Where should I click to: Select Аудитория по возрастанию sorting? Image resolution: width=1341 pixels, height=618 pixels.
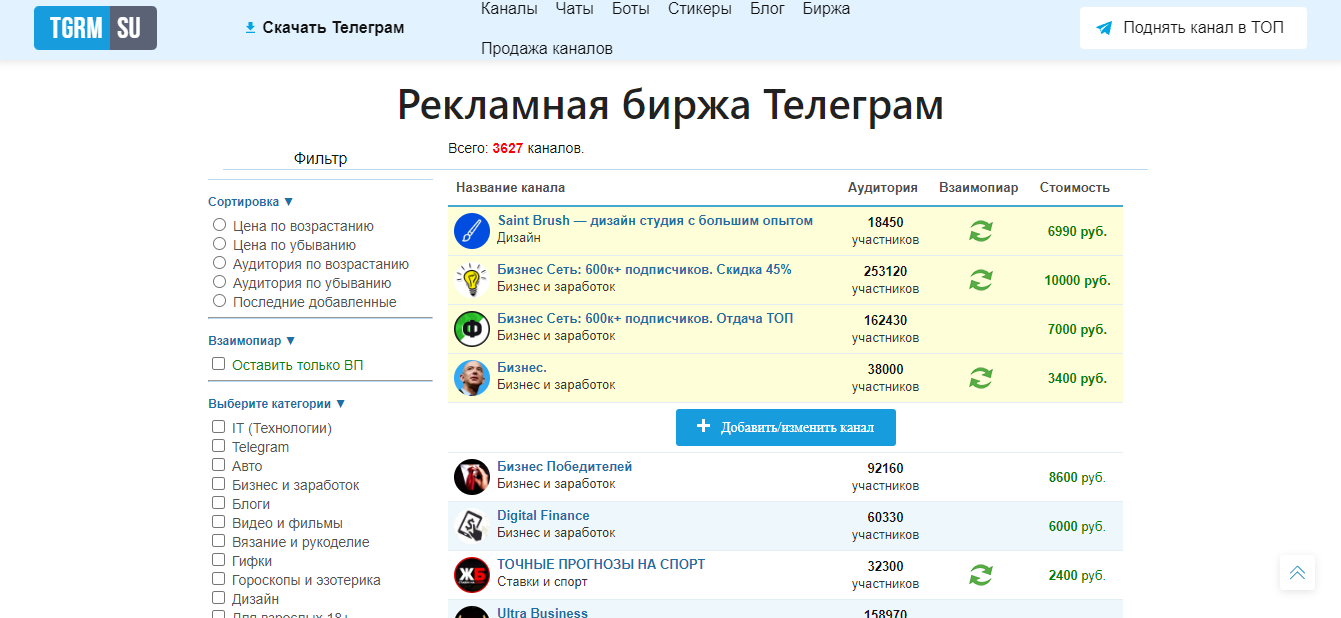[219, 263]
